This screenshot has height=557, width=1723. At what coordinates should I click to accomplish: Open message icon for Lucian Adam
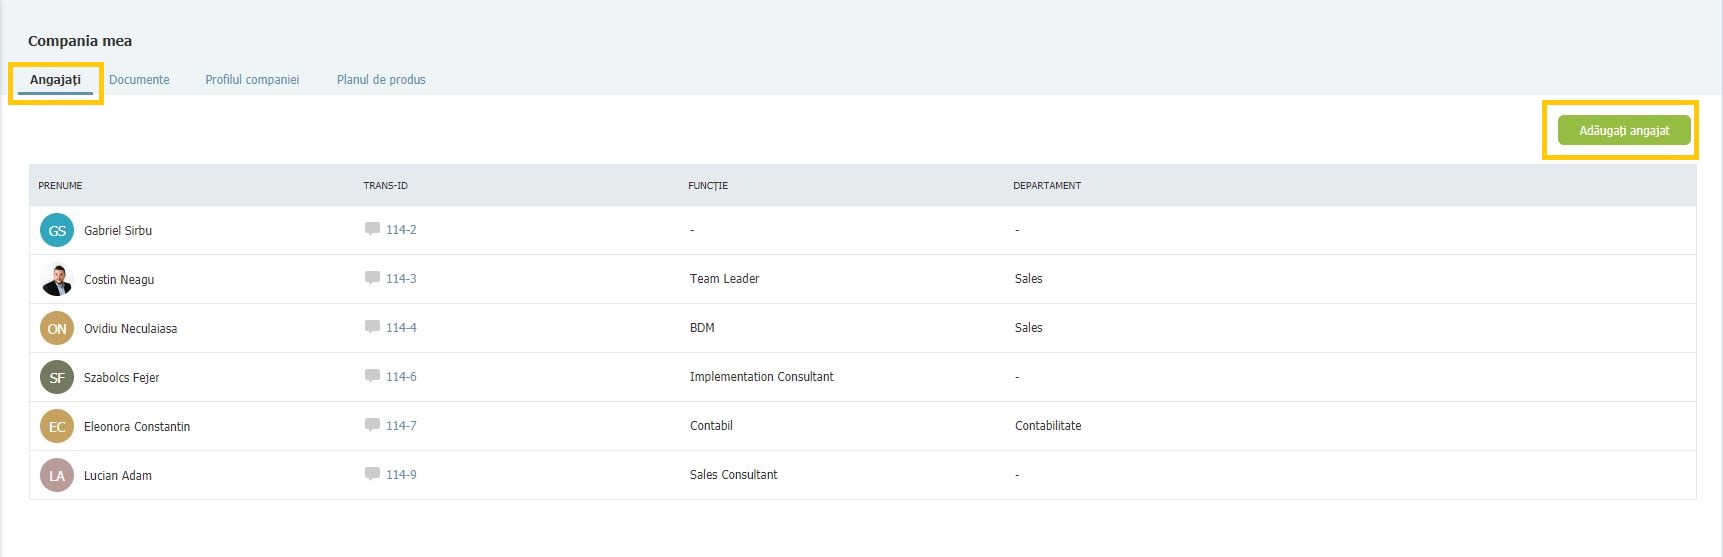point(372,474)
